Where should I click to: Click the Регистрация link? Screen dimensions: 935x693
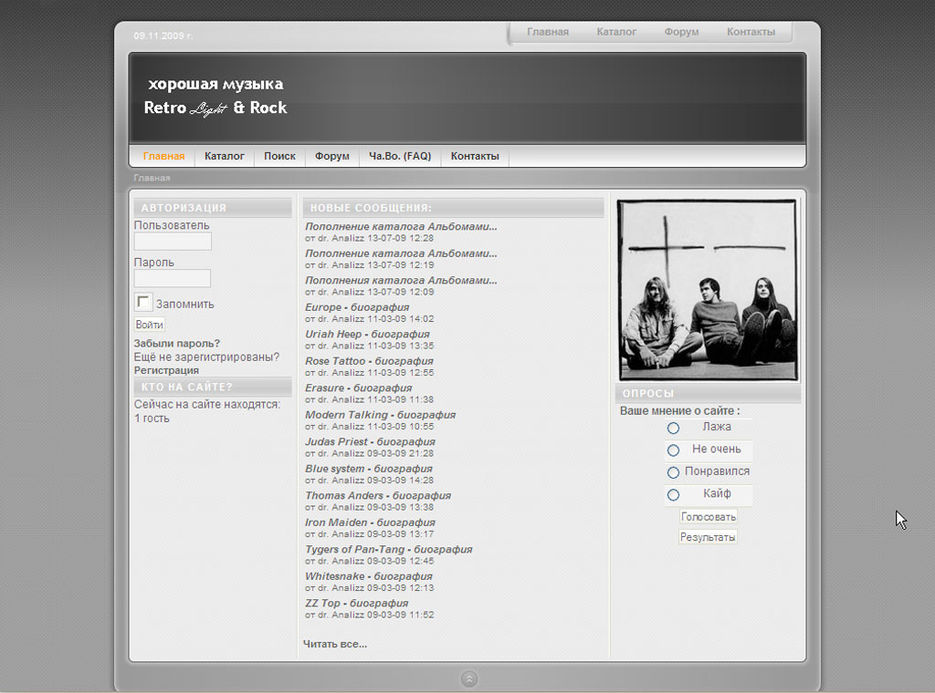(166, 370)
